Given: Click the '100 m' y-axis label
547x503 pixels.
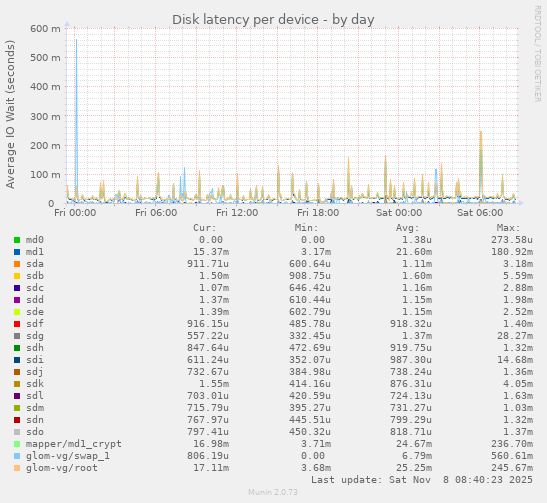Looking at the screenshot, I should (45, 174).
